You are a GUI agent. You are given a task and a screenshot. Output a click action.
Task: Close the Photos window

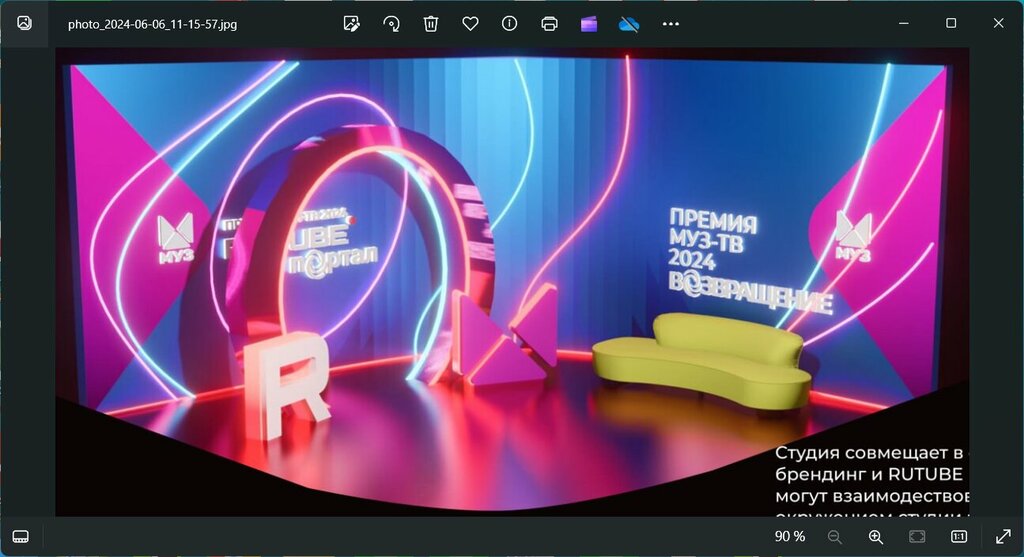999,24
